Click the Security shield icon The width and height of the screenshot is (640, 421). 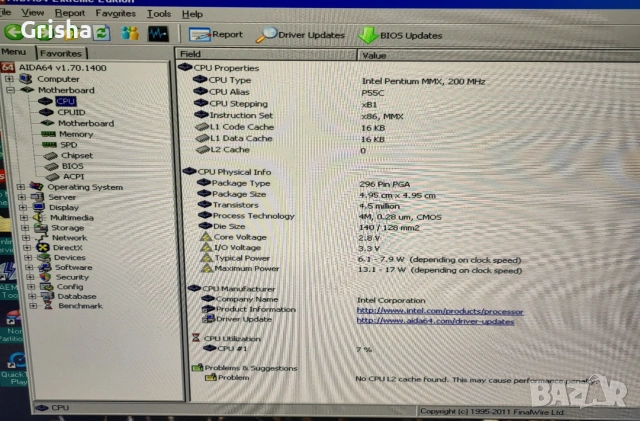[45, 277]
